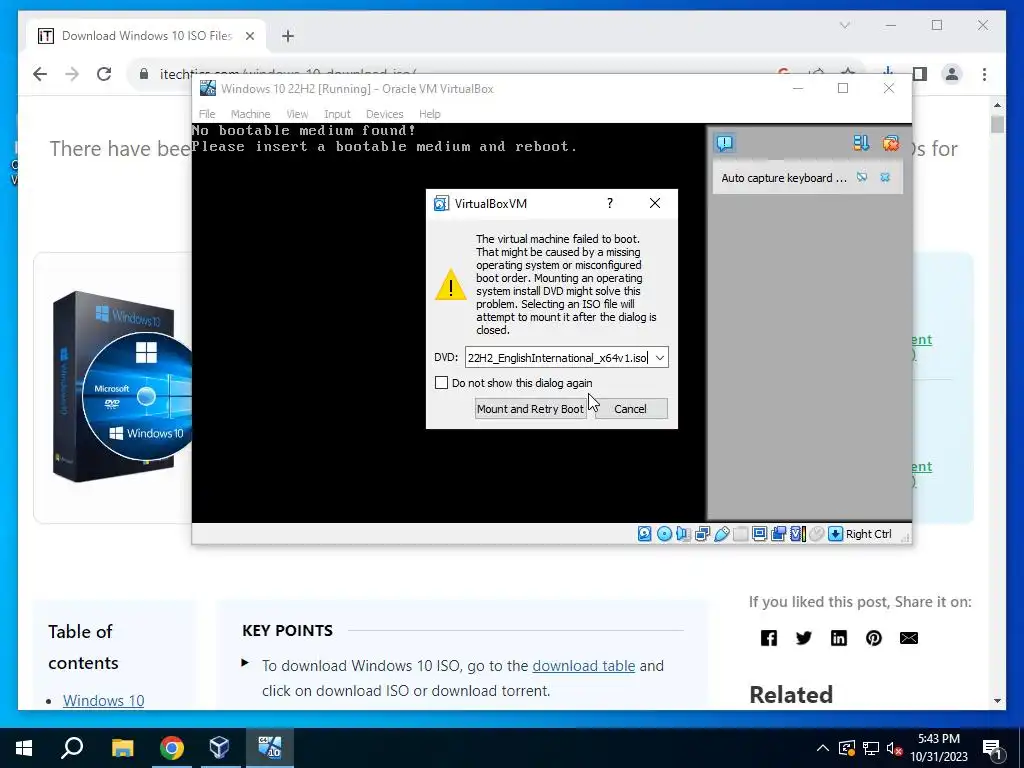Click the taskbar clock showing 5:43 PM
This screenshot has width=1024, height=768.
click(x=939, y=748)
